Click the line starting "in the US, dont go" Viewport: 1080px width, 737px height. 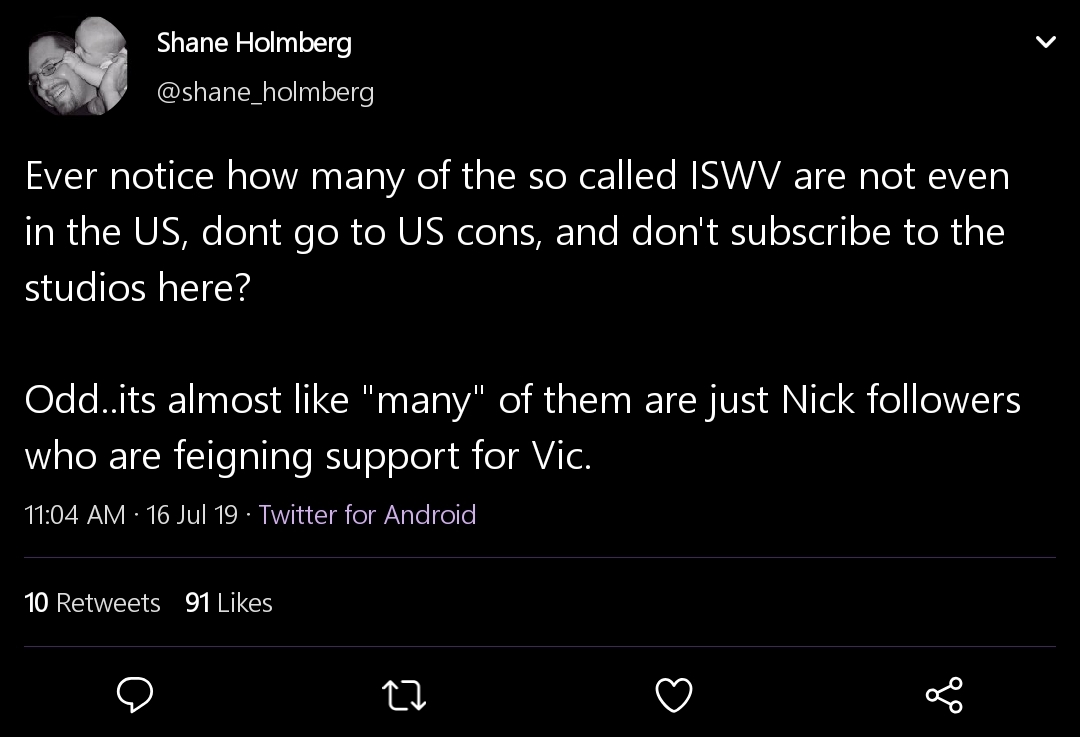point(515,232)
